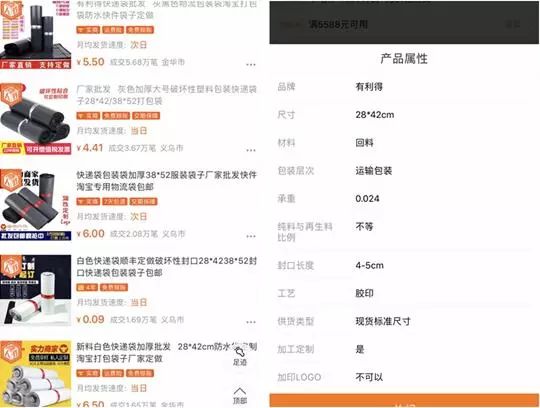Open more options for the ¥5.50 listing
540x408 pixels.
point(251,64)
